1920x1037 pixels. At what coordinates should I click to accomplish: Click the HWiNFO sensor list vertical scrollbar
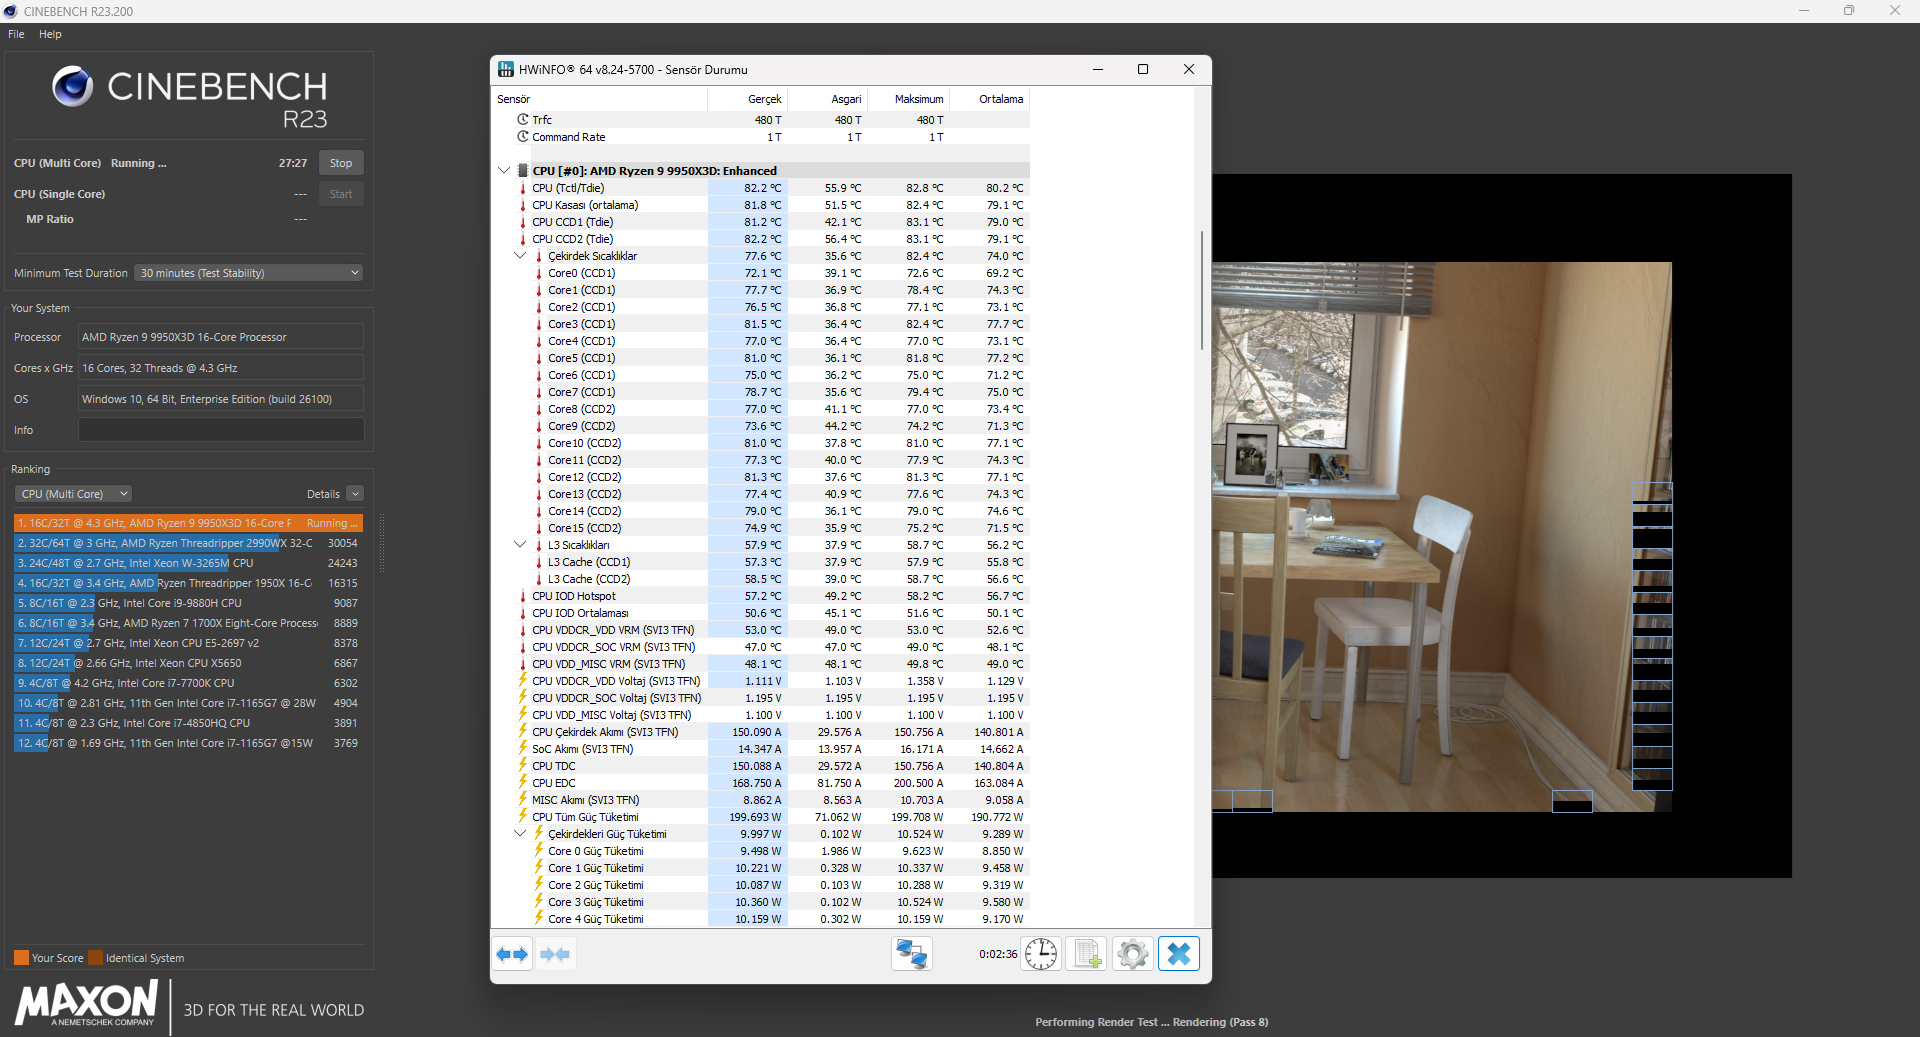pyautogui.click(x=1201, y=290)
